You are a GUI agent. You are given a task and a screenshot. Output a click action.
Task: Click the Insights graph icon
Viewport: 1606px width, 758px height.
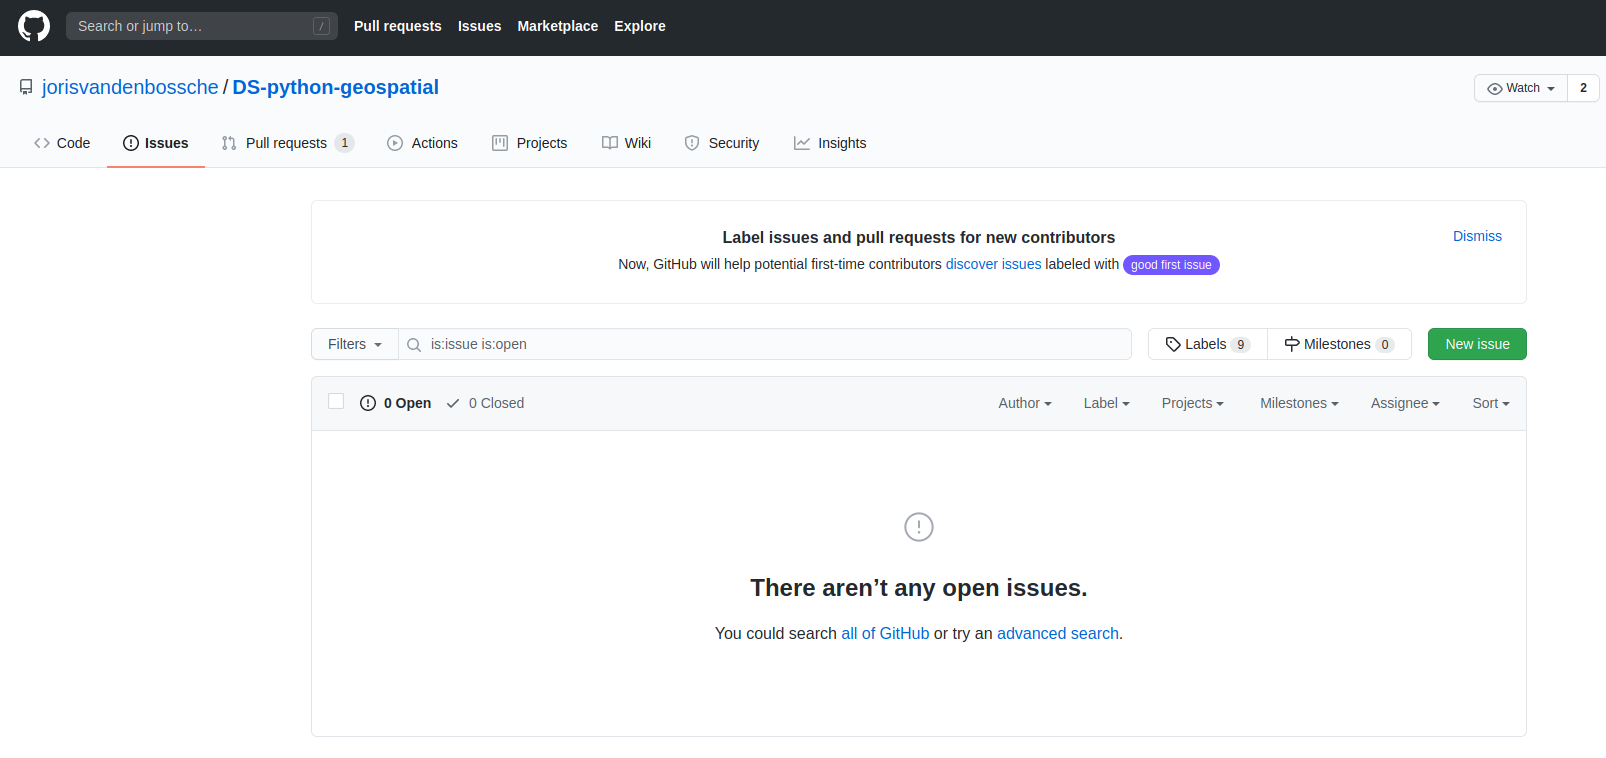[802, 143]
